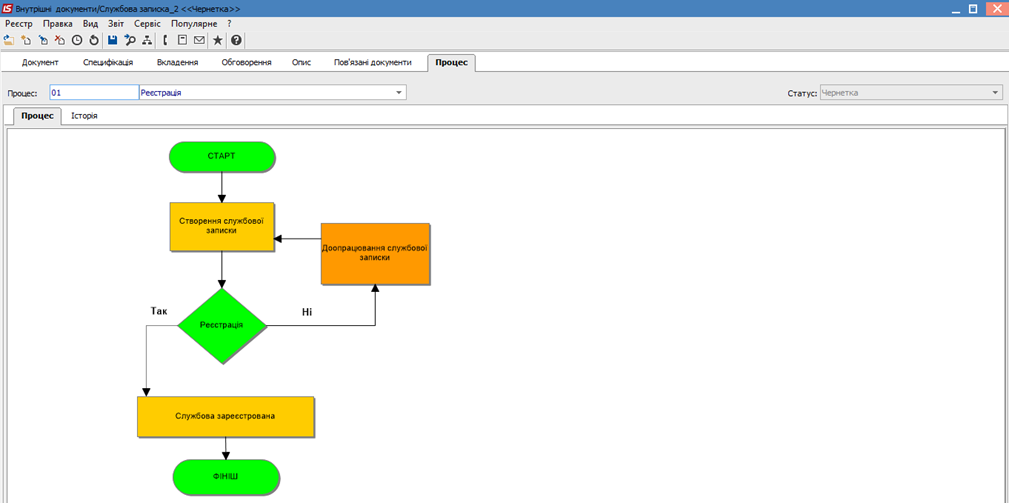Switch to the Специфікація tab
Image resolution: width=1009 pixels, height=503 pixels.
tap(108, 62)
